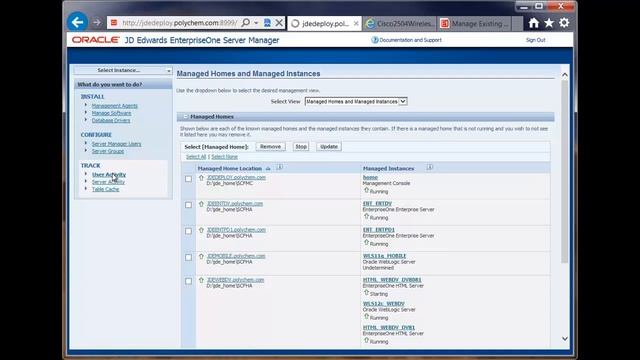Click info icon beside Managed Instances header

[x=430, y=167]
